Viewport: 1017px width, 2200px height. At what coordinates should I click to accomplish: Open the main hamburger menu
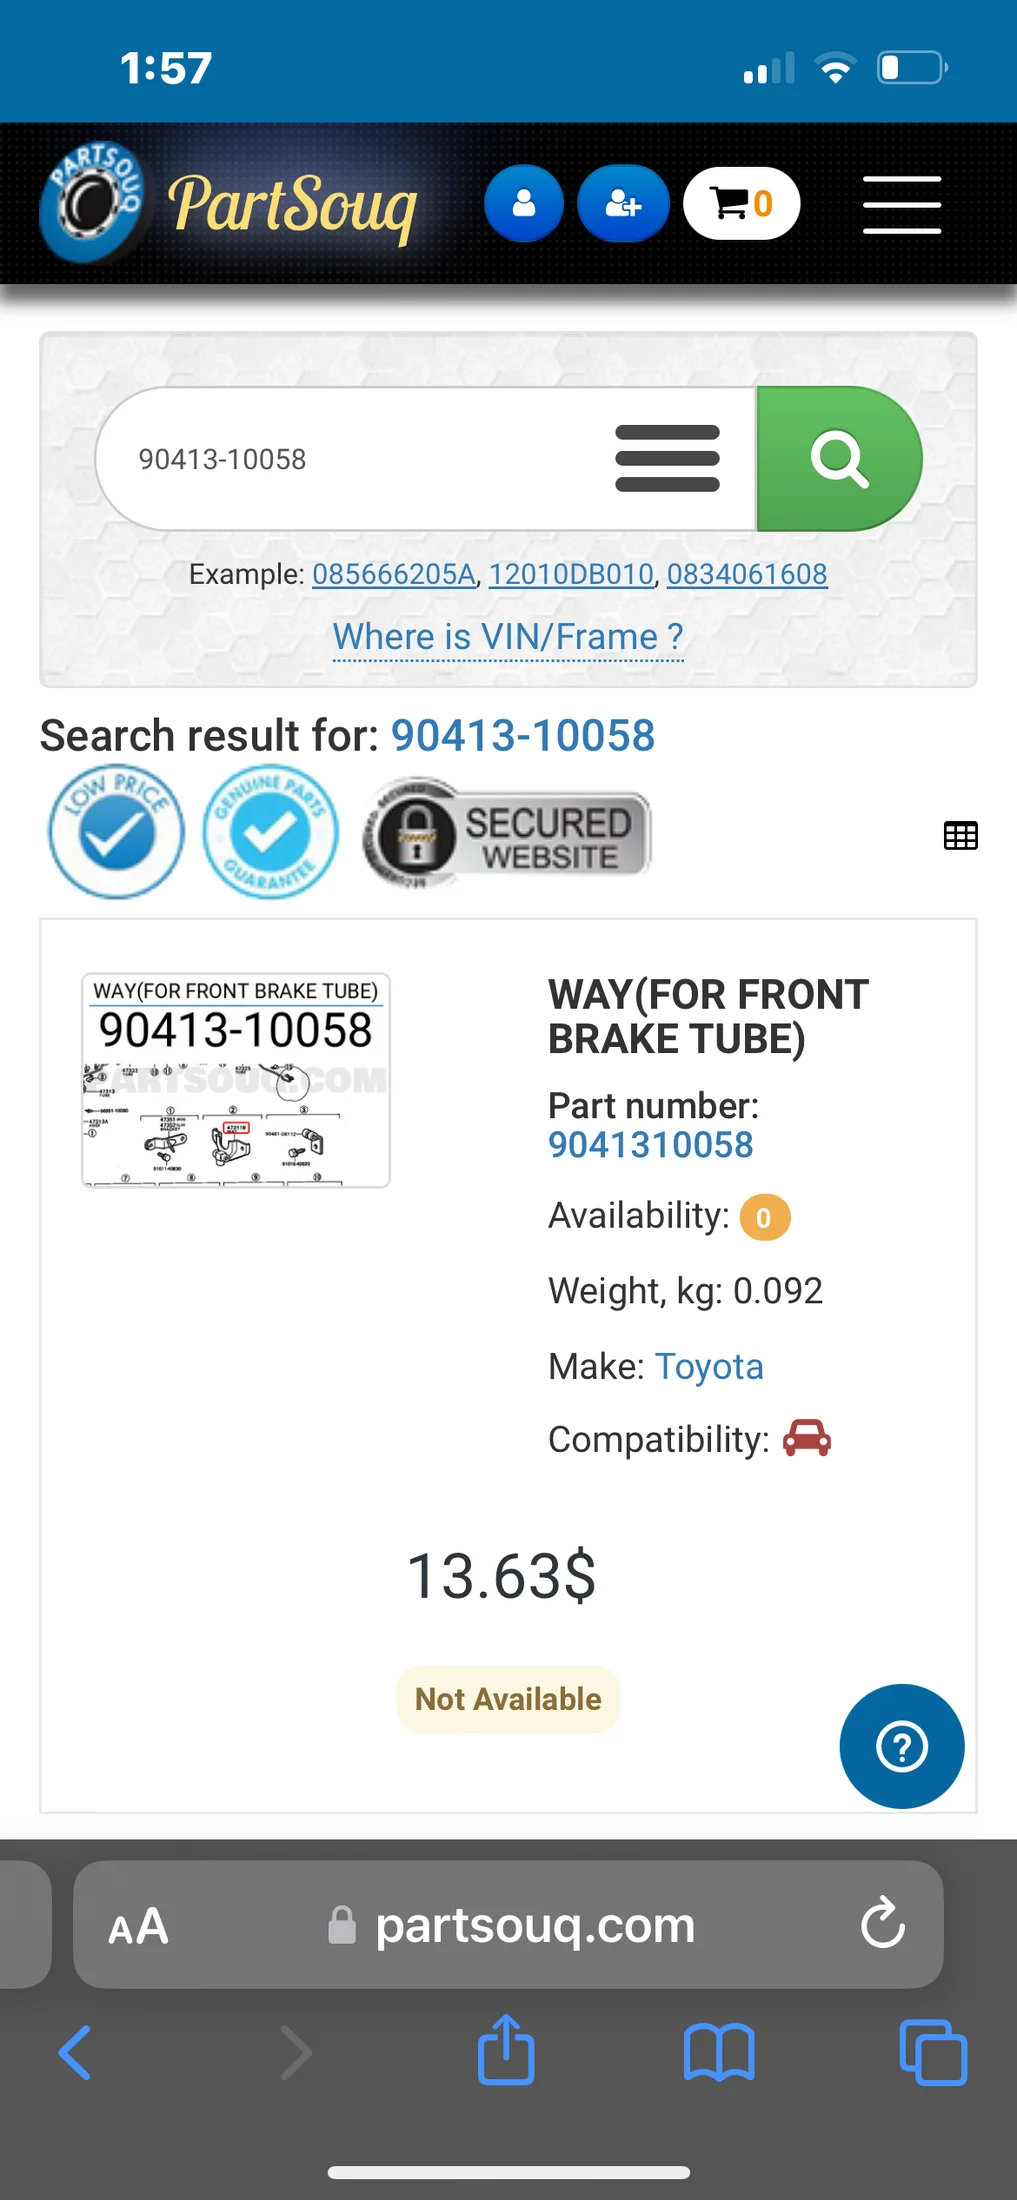[902, 204]
